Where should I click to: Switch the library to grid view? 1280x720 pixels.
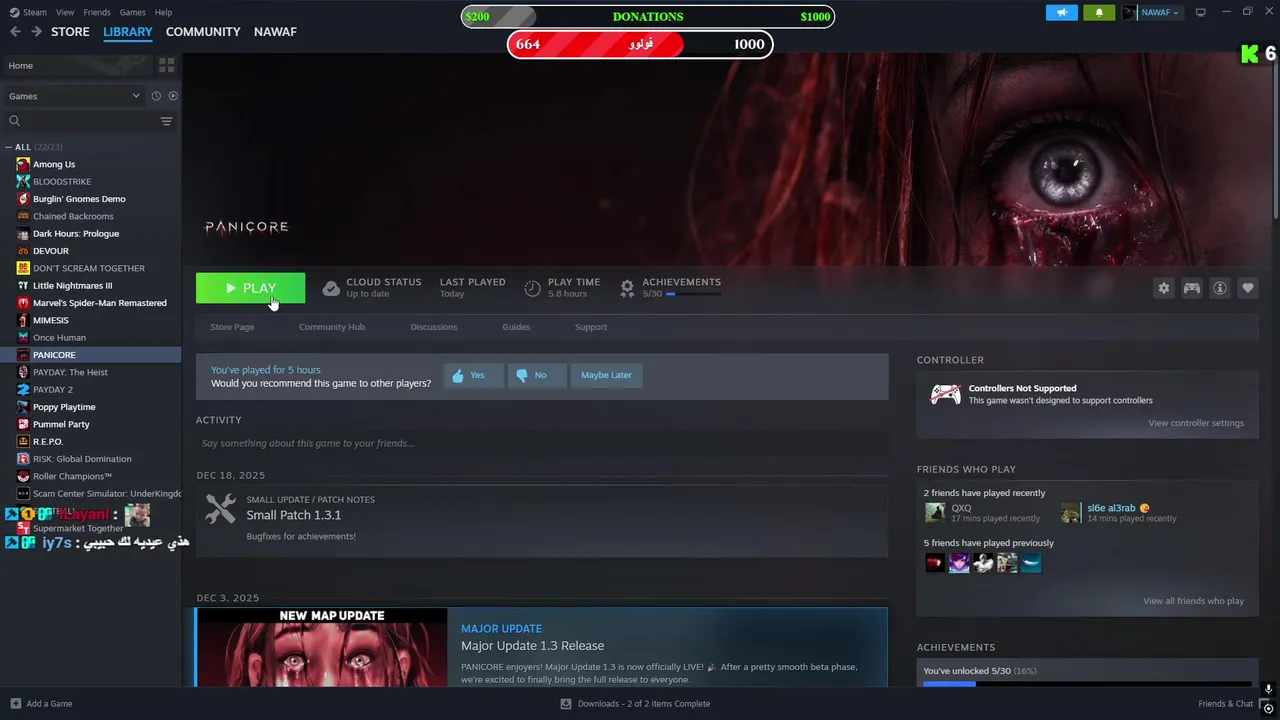pos(166,65)
